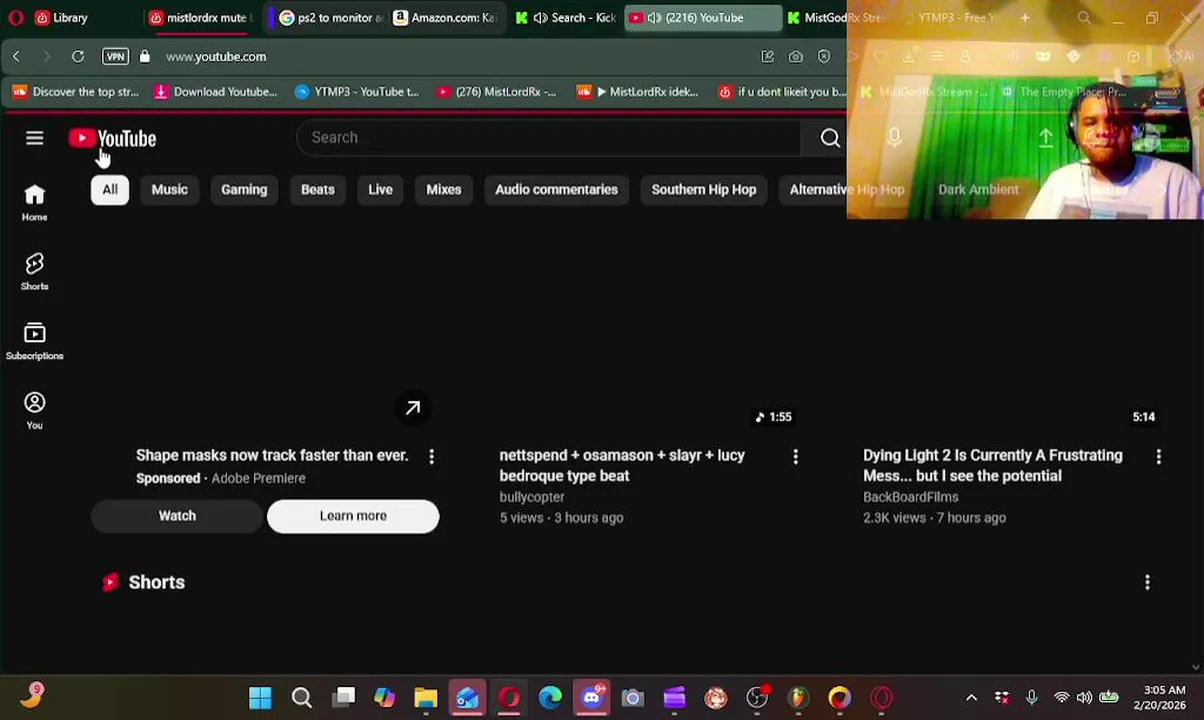Open the You section in sidebar
This screenshot has height=720, width=1204.
[34, 410]
